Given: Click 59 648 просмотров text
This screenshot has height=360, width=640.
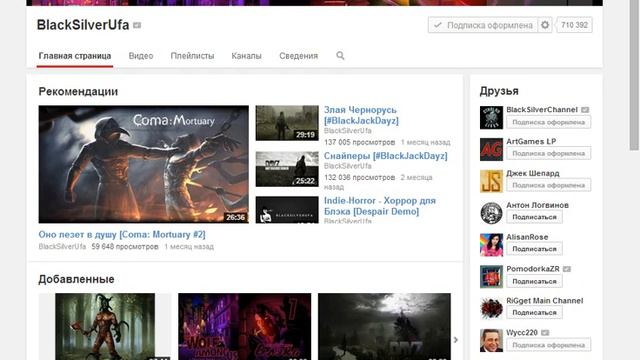Looking at the screenshot, I should [x=125, y=247].
